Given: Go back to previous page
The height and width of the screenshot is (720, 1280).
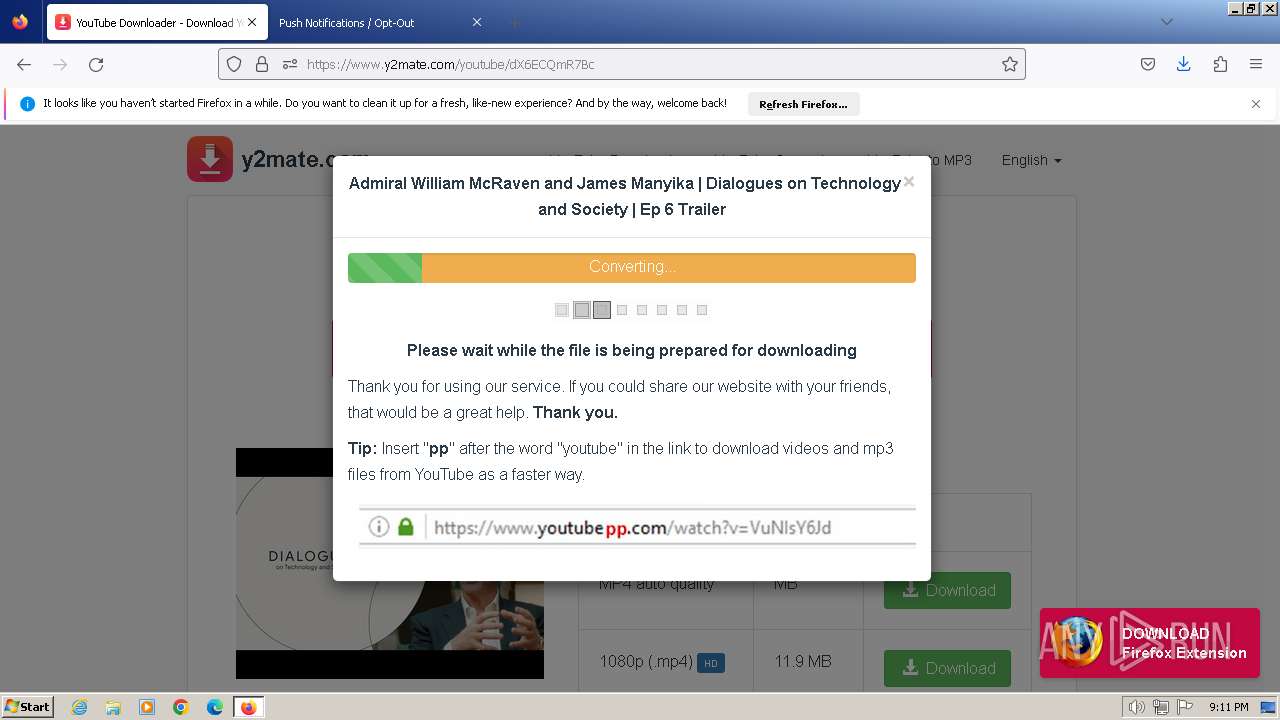Looking at the screenshot, I should pos(24,64).
